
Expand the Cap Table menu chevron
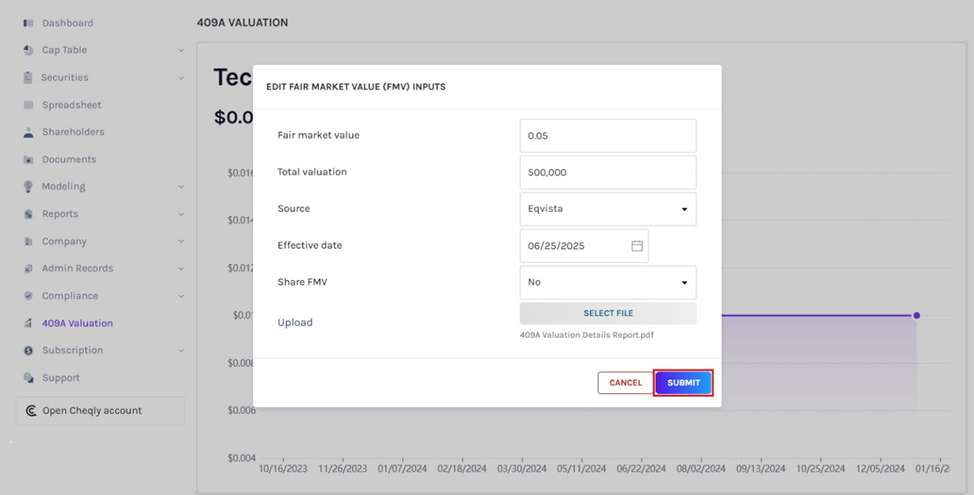[x=181, y=50]
